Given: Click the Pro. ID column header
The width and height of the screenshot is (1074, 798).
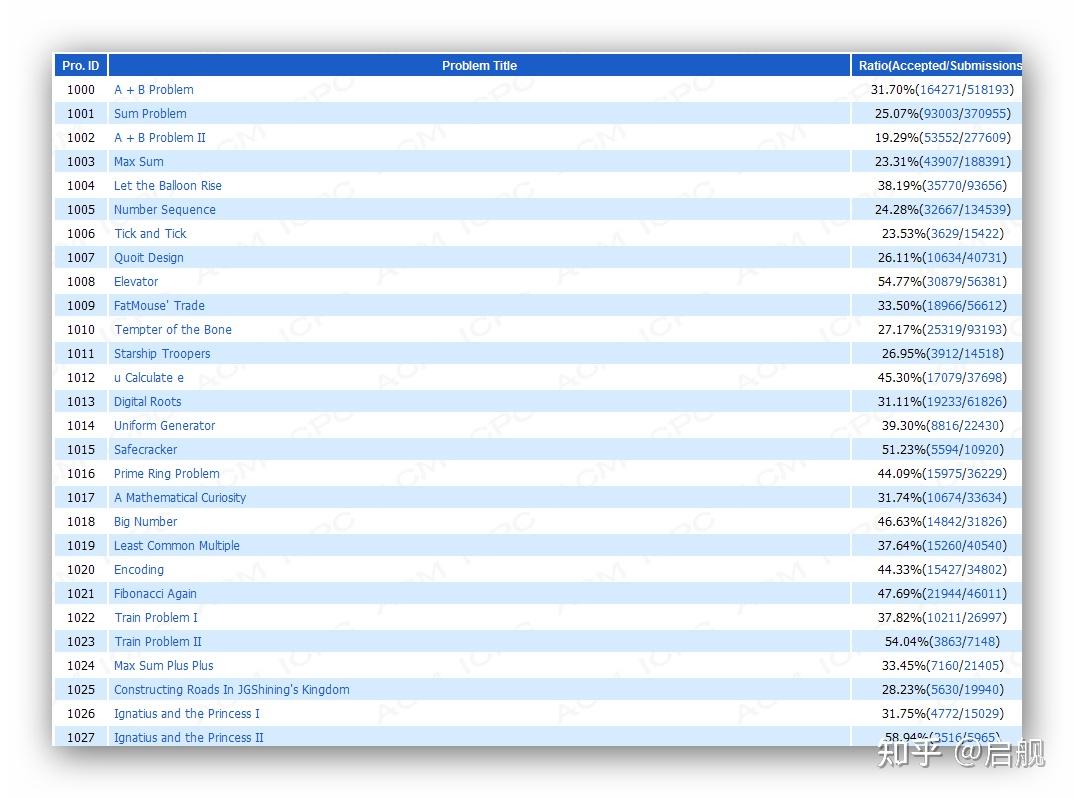Looking at the screenshot, I should (81, 66).
